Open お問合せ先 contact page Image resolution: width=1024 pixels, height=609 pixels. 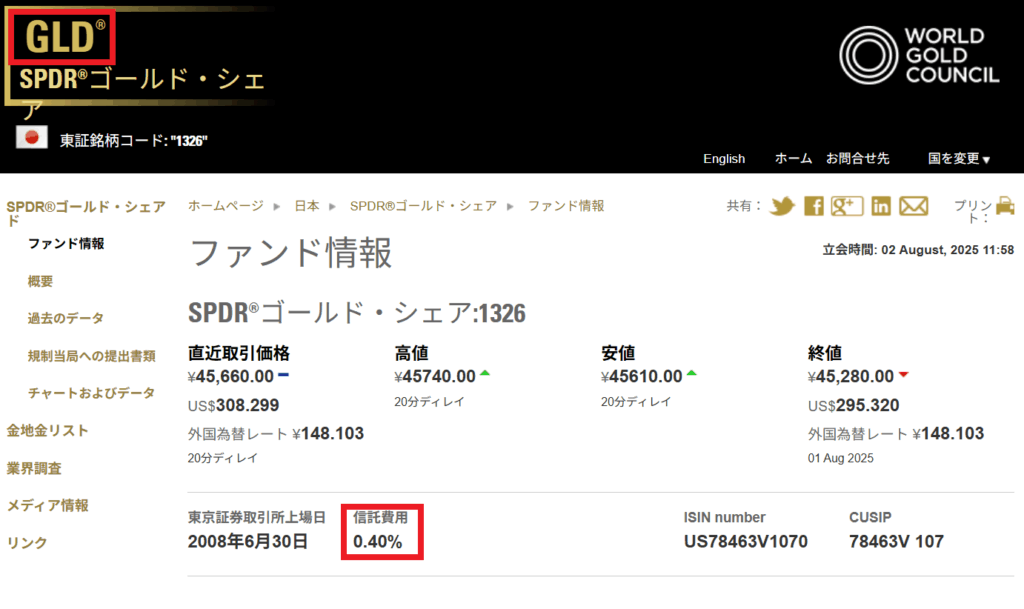pos(857,159)
